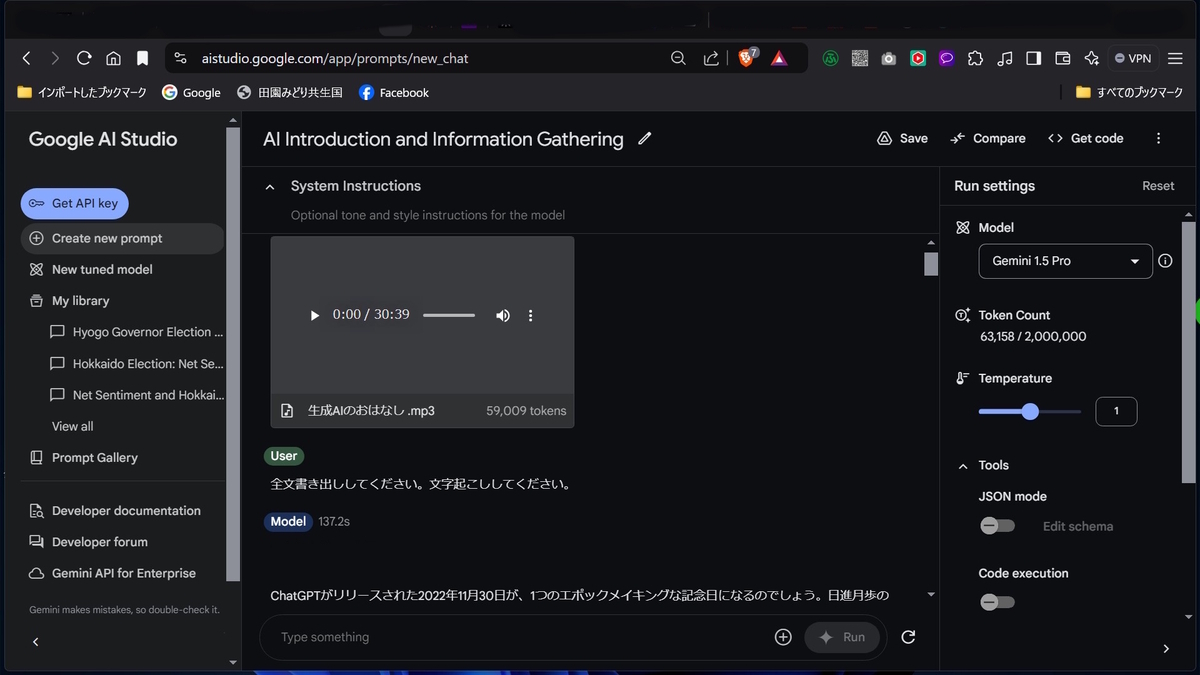This screenshot has height=675, width=1200.
Task: Open the QR code extension icon
Action: [x=859, y=58]
